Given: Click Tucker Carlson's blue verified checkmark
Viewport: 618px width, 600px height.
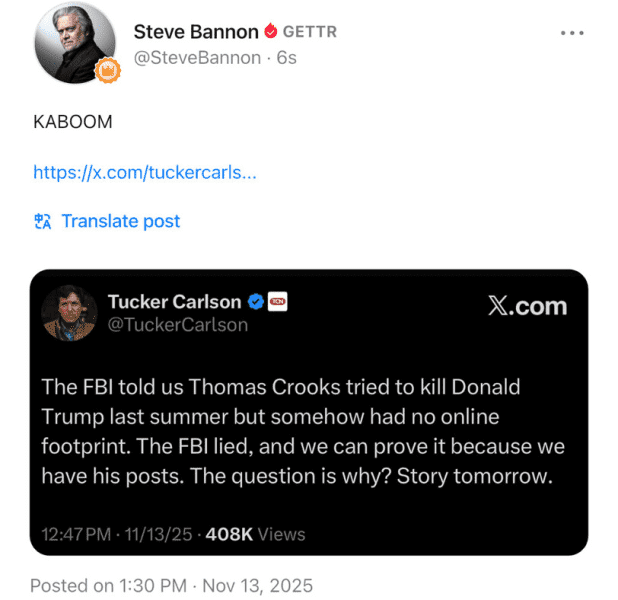Looking at the screenshot, I should (256, 302).
